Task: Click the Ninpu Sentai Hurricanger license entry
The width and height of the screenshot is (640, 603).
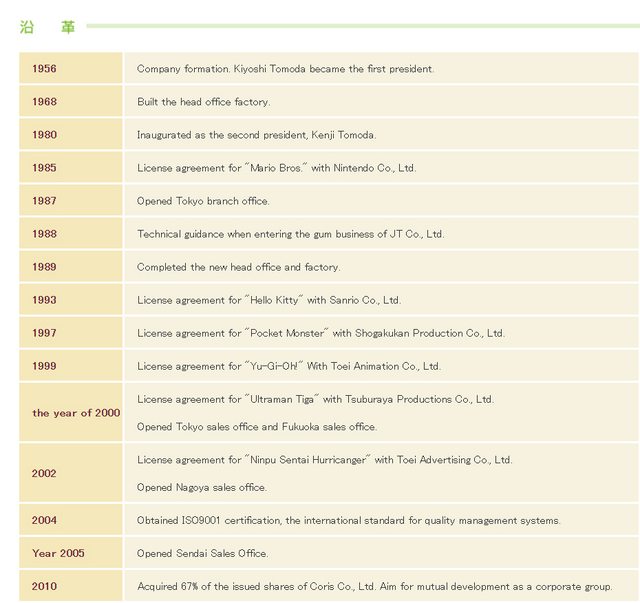Action: 324,460
